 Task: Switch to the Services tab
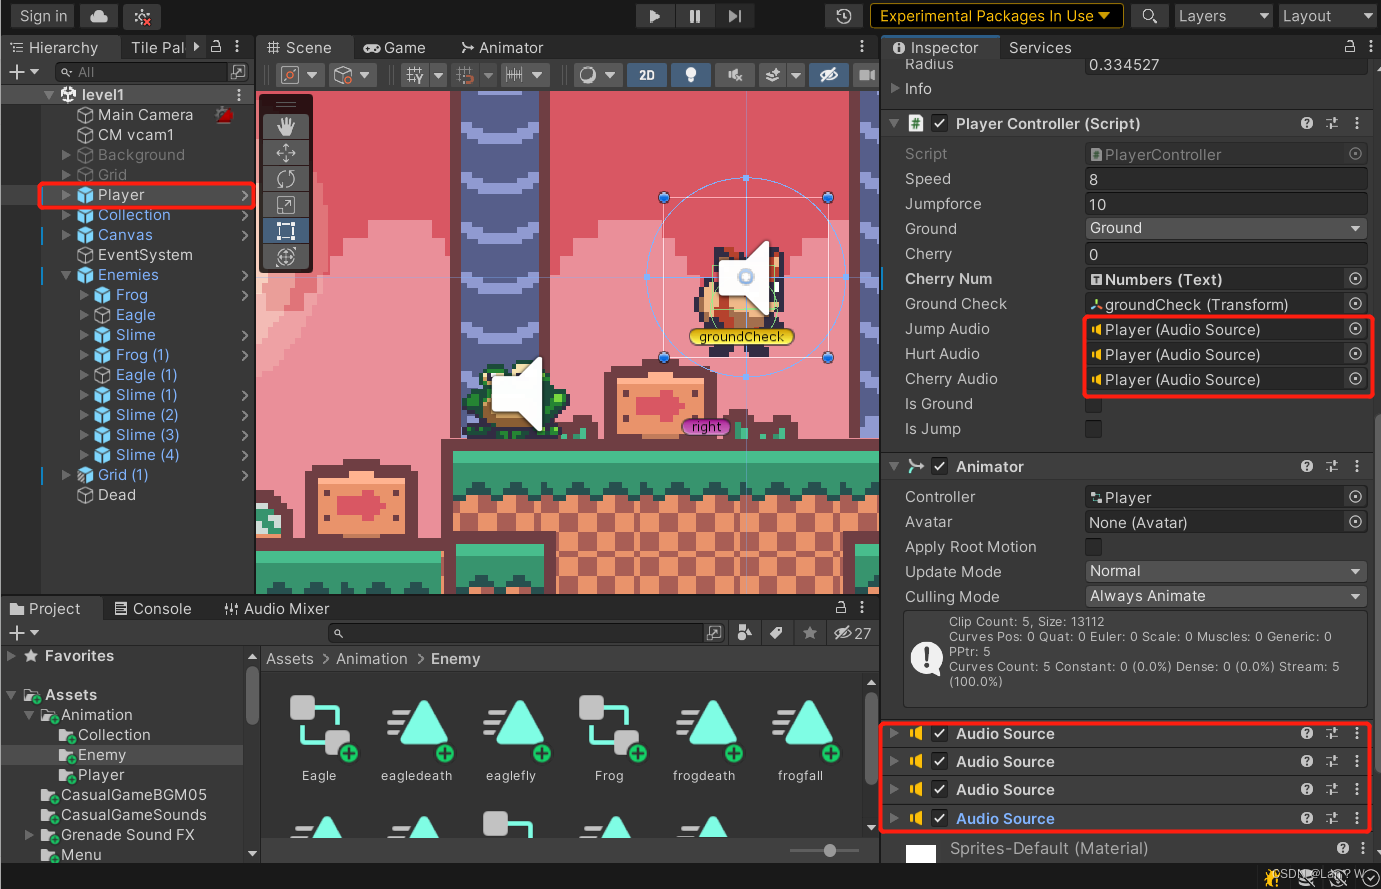pyautogui.click(x=1040, y=47)
